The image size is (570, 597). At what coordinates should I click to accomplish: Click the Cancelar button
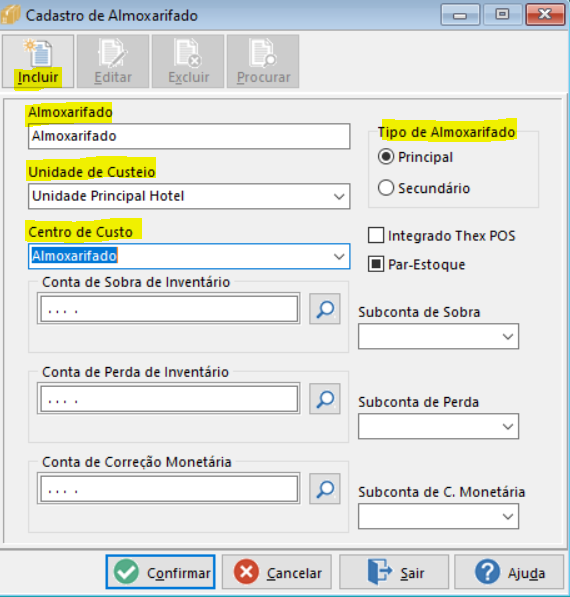pos(277,572)
